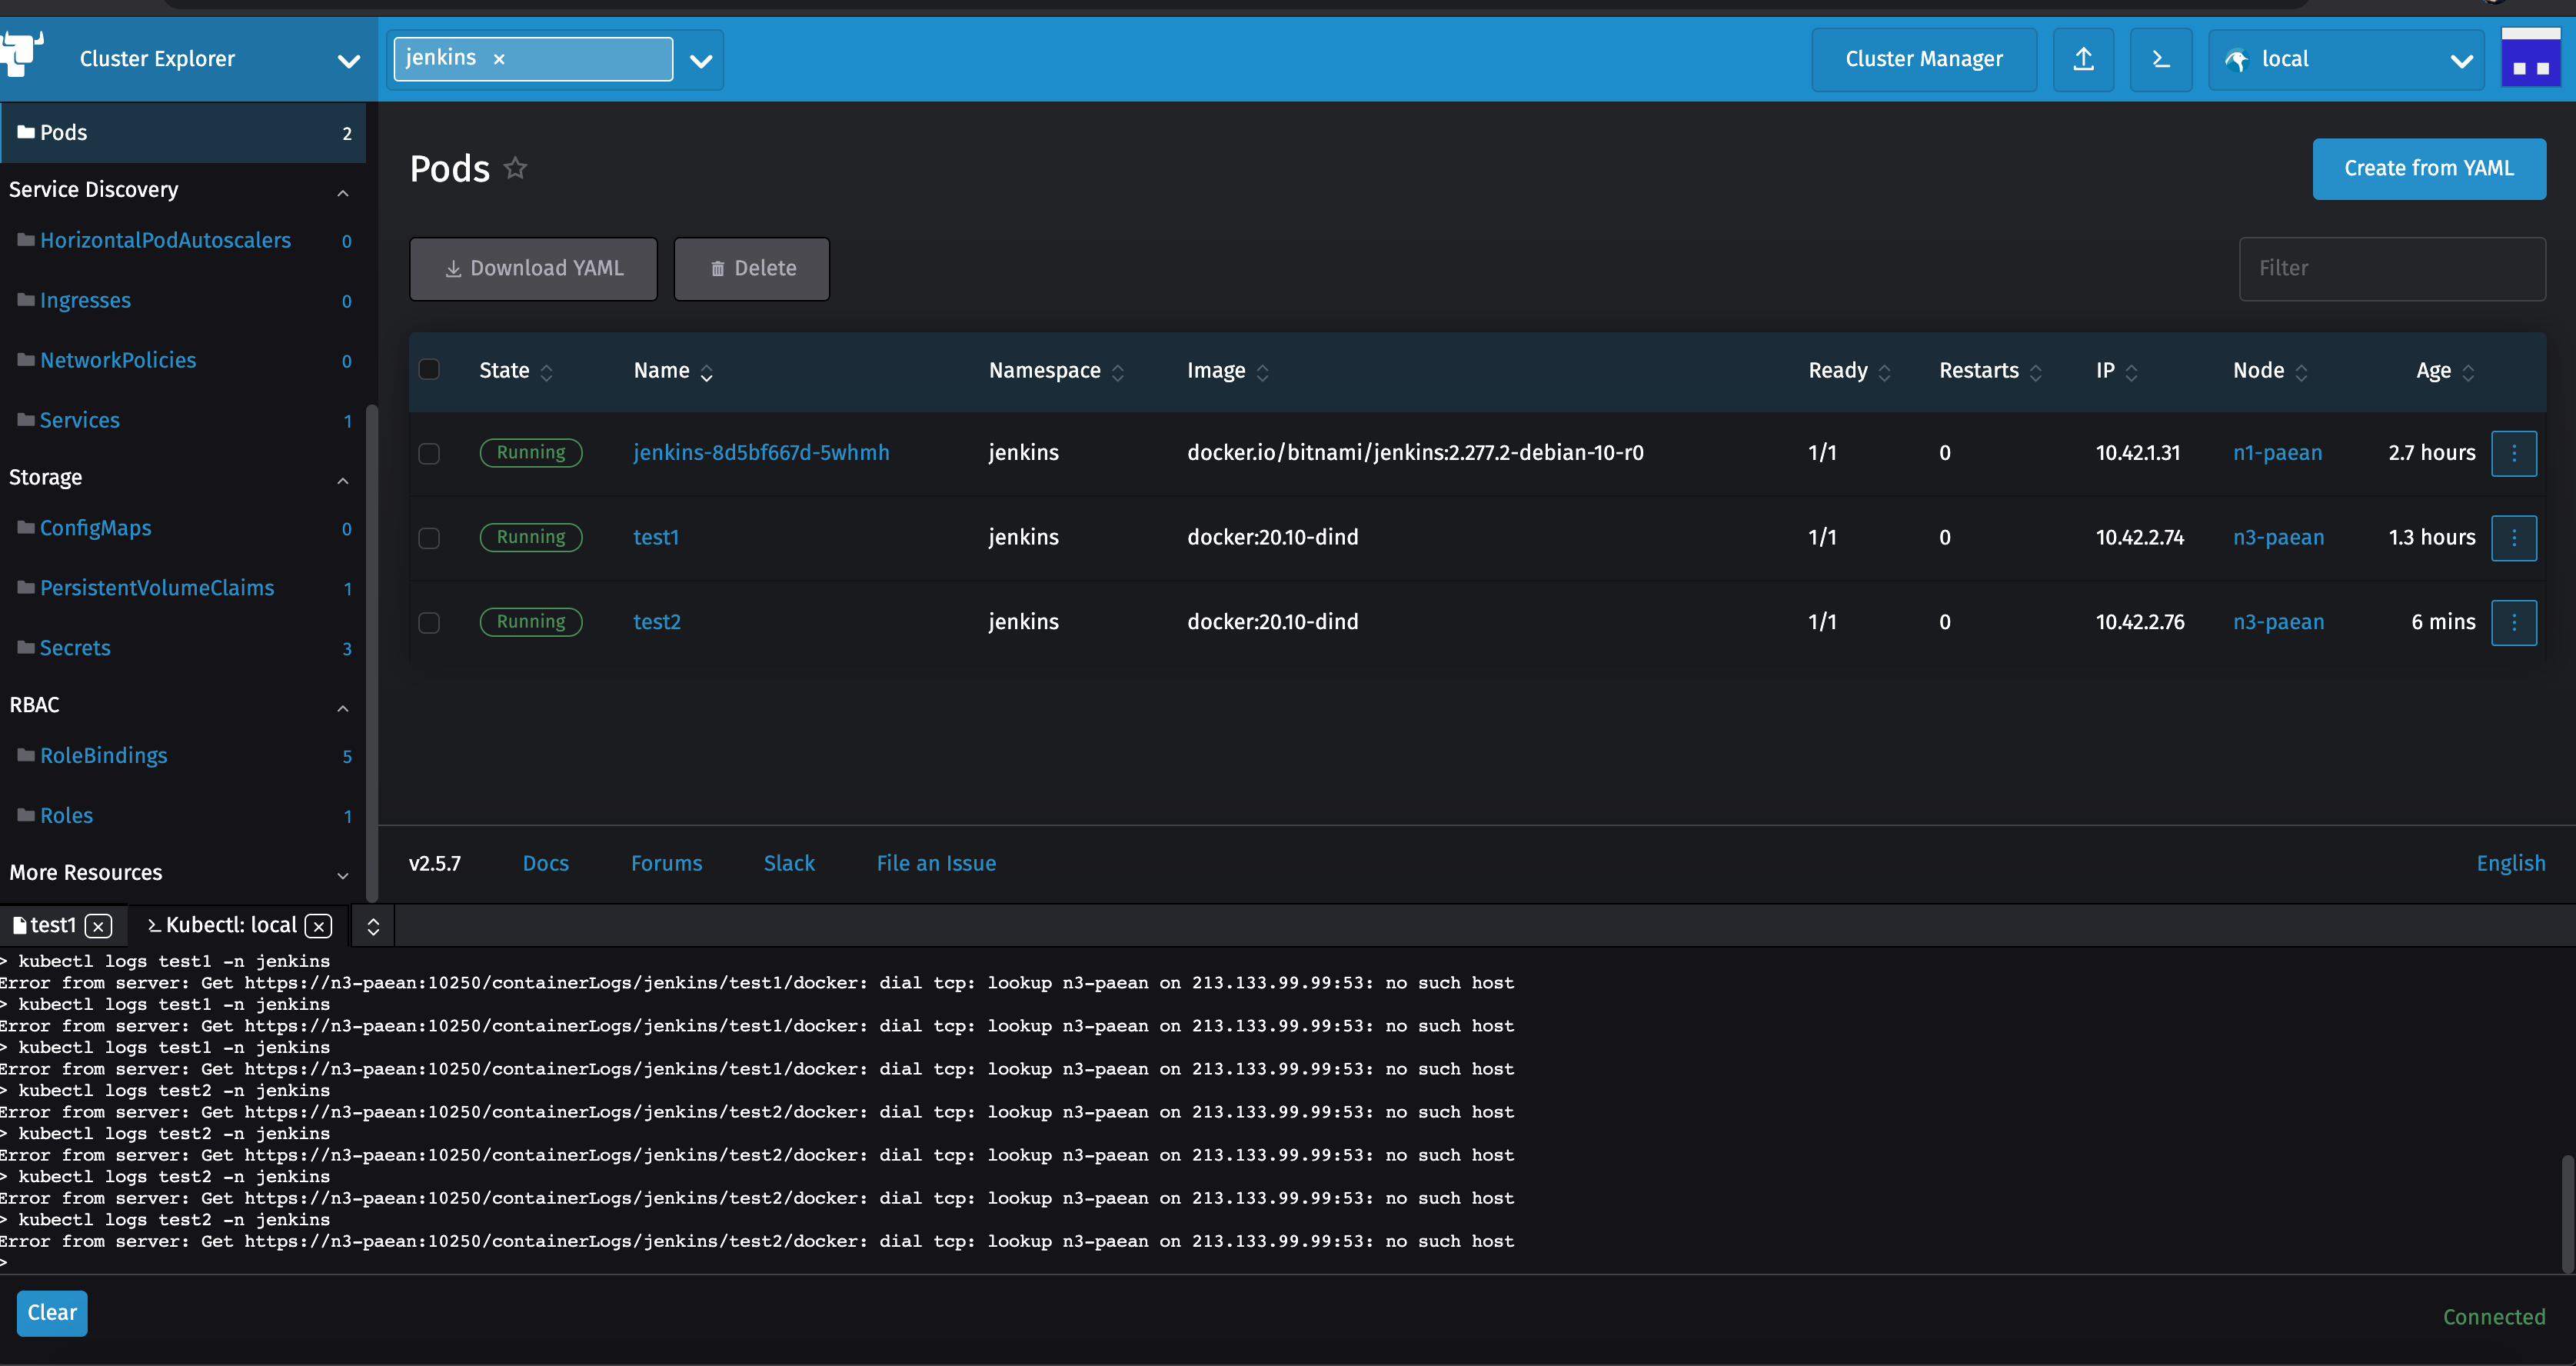
Task: Sort pods by Node column arrows
Action: click(x=2301, y=372)
